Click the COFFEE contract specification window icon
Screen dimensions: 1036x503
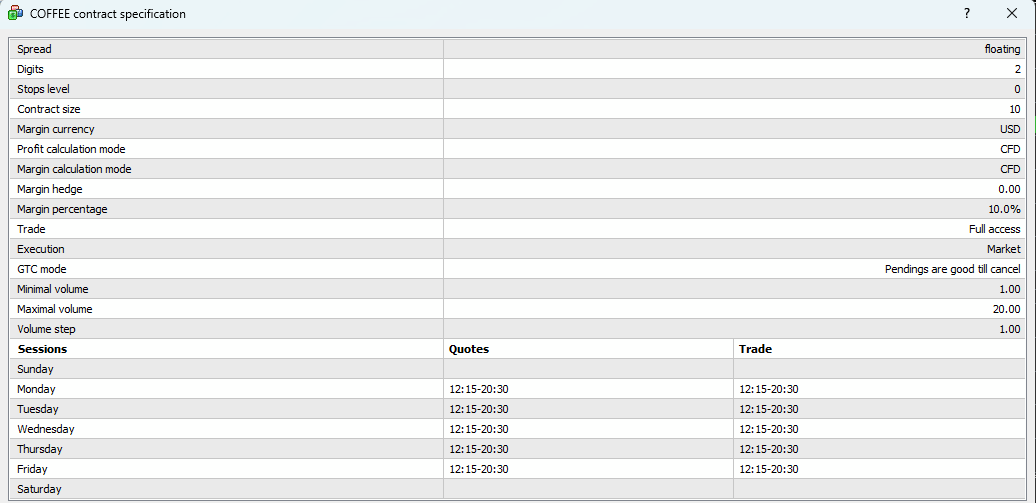coord(15,14)
